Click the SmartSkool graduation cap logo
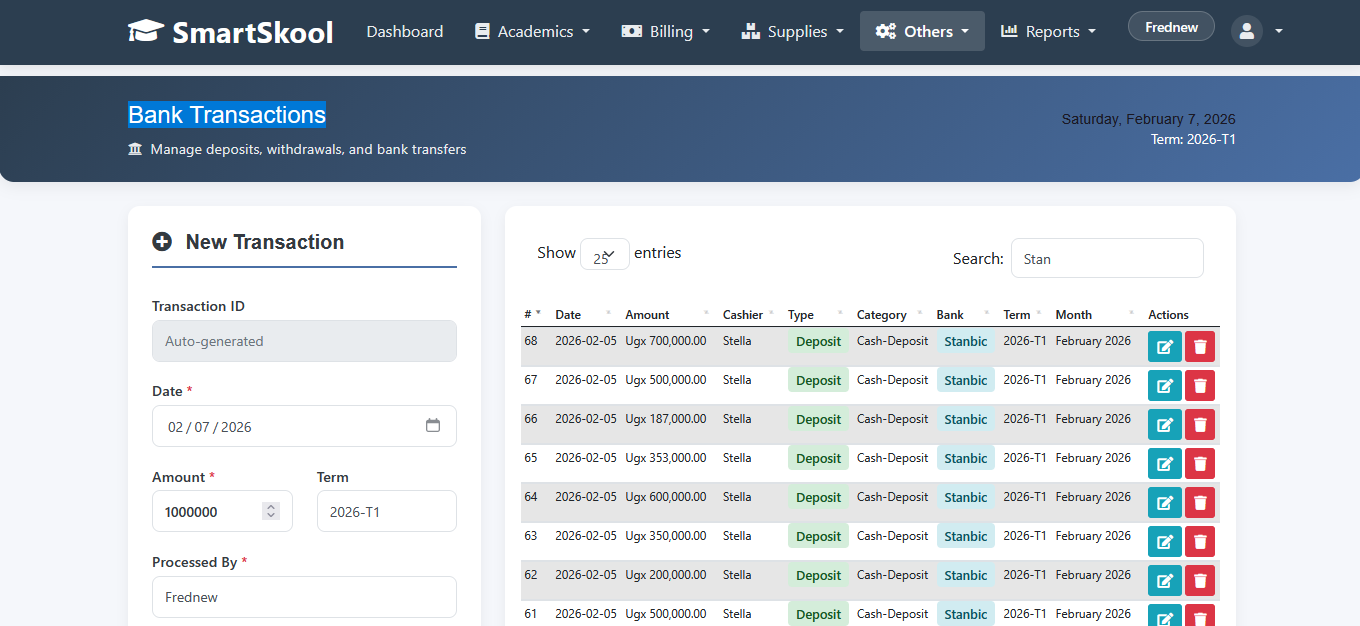1360x626 pixels. point(146,31)
